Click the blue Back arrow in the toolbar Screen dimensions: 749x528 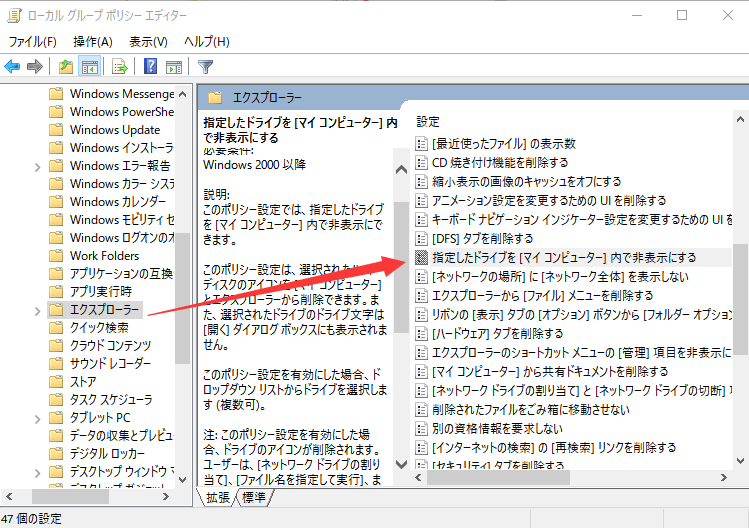click(12, 67)
